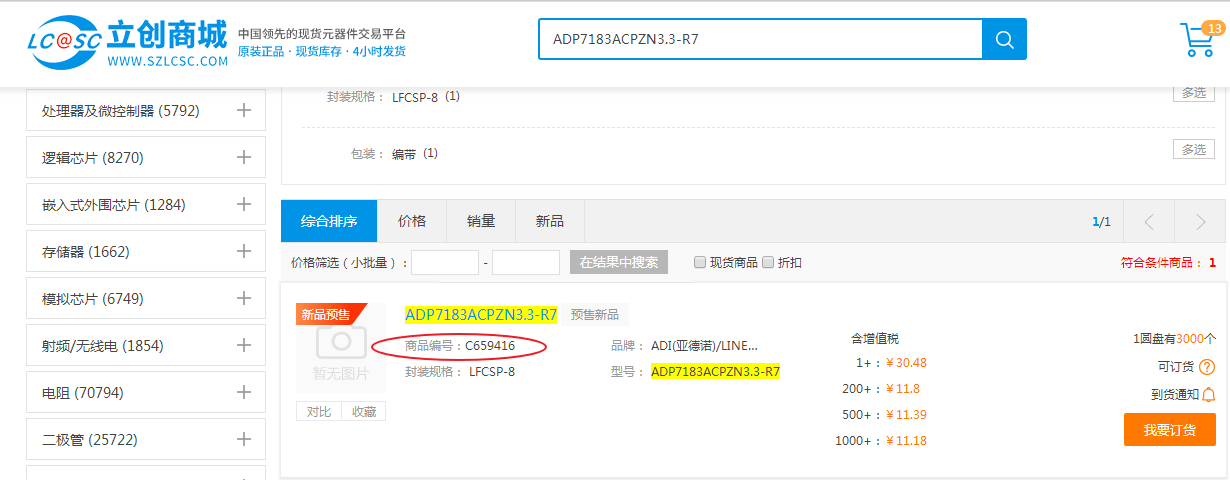Check the 折扣 checkbox
The image size is (1230, 480).
[768, 262]
